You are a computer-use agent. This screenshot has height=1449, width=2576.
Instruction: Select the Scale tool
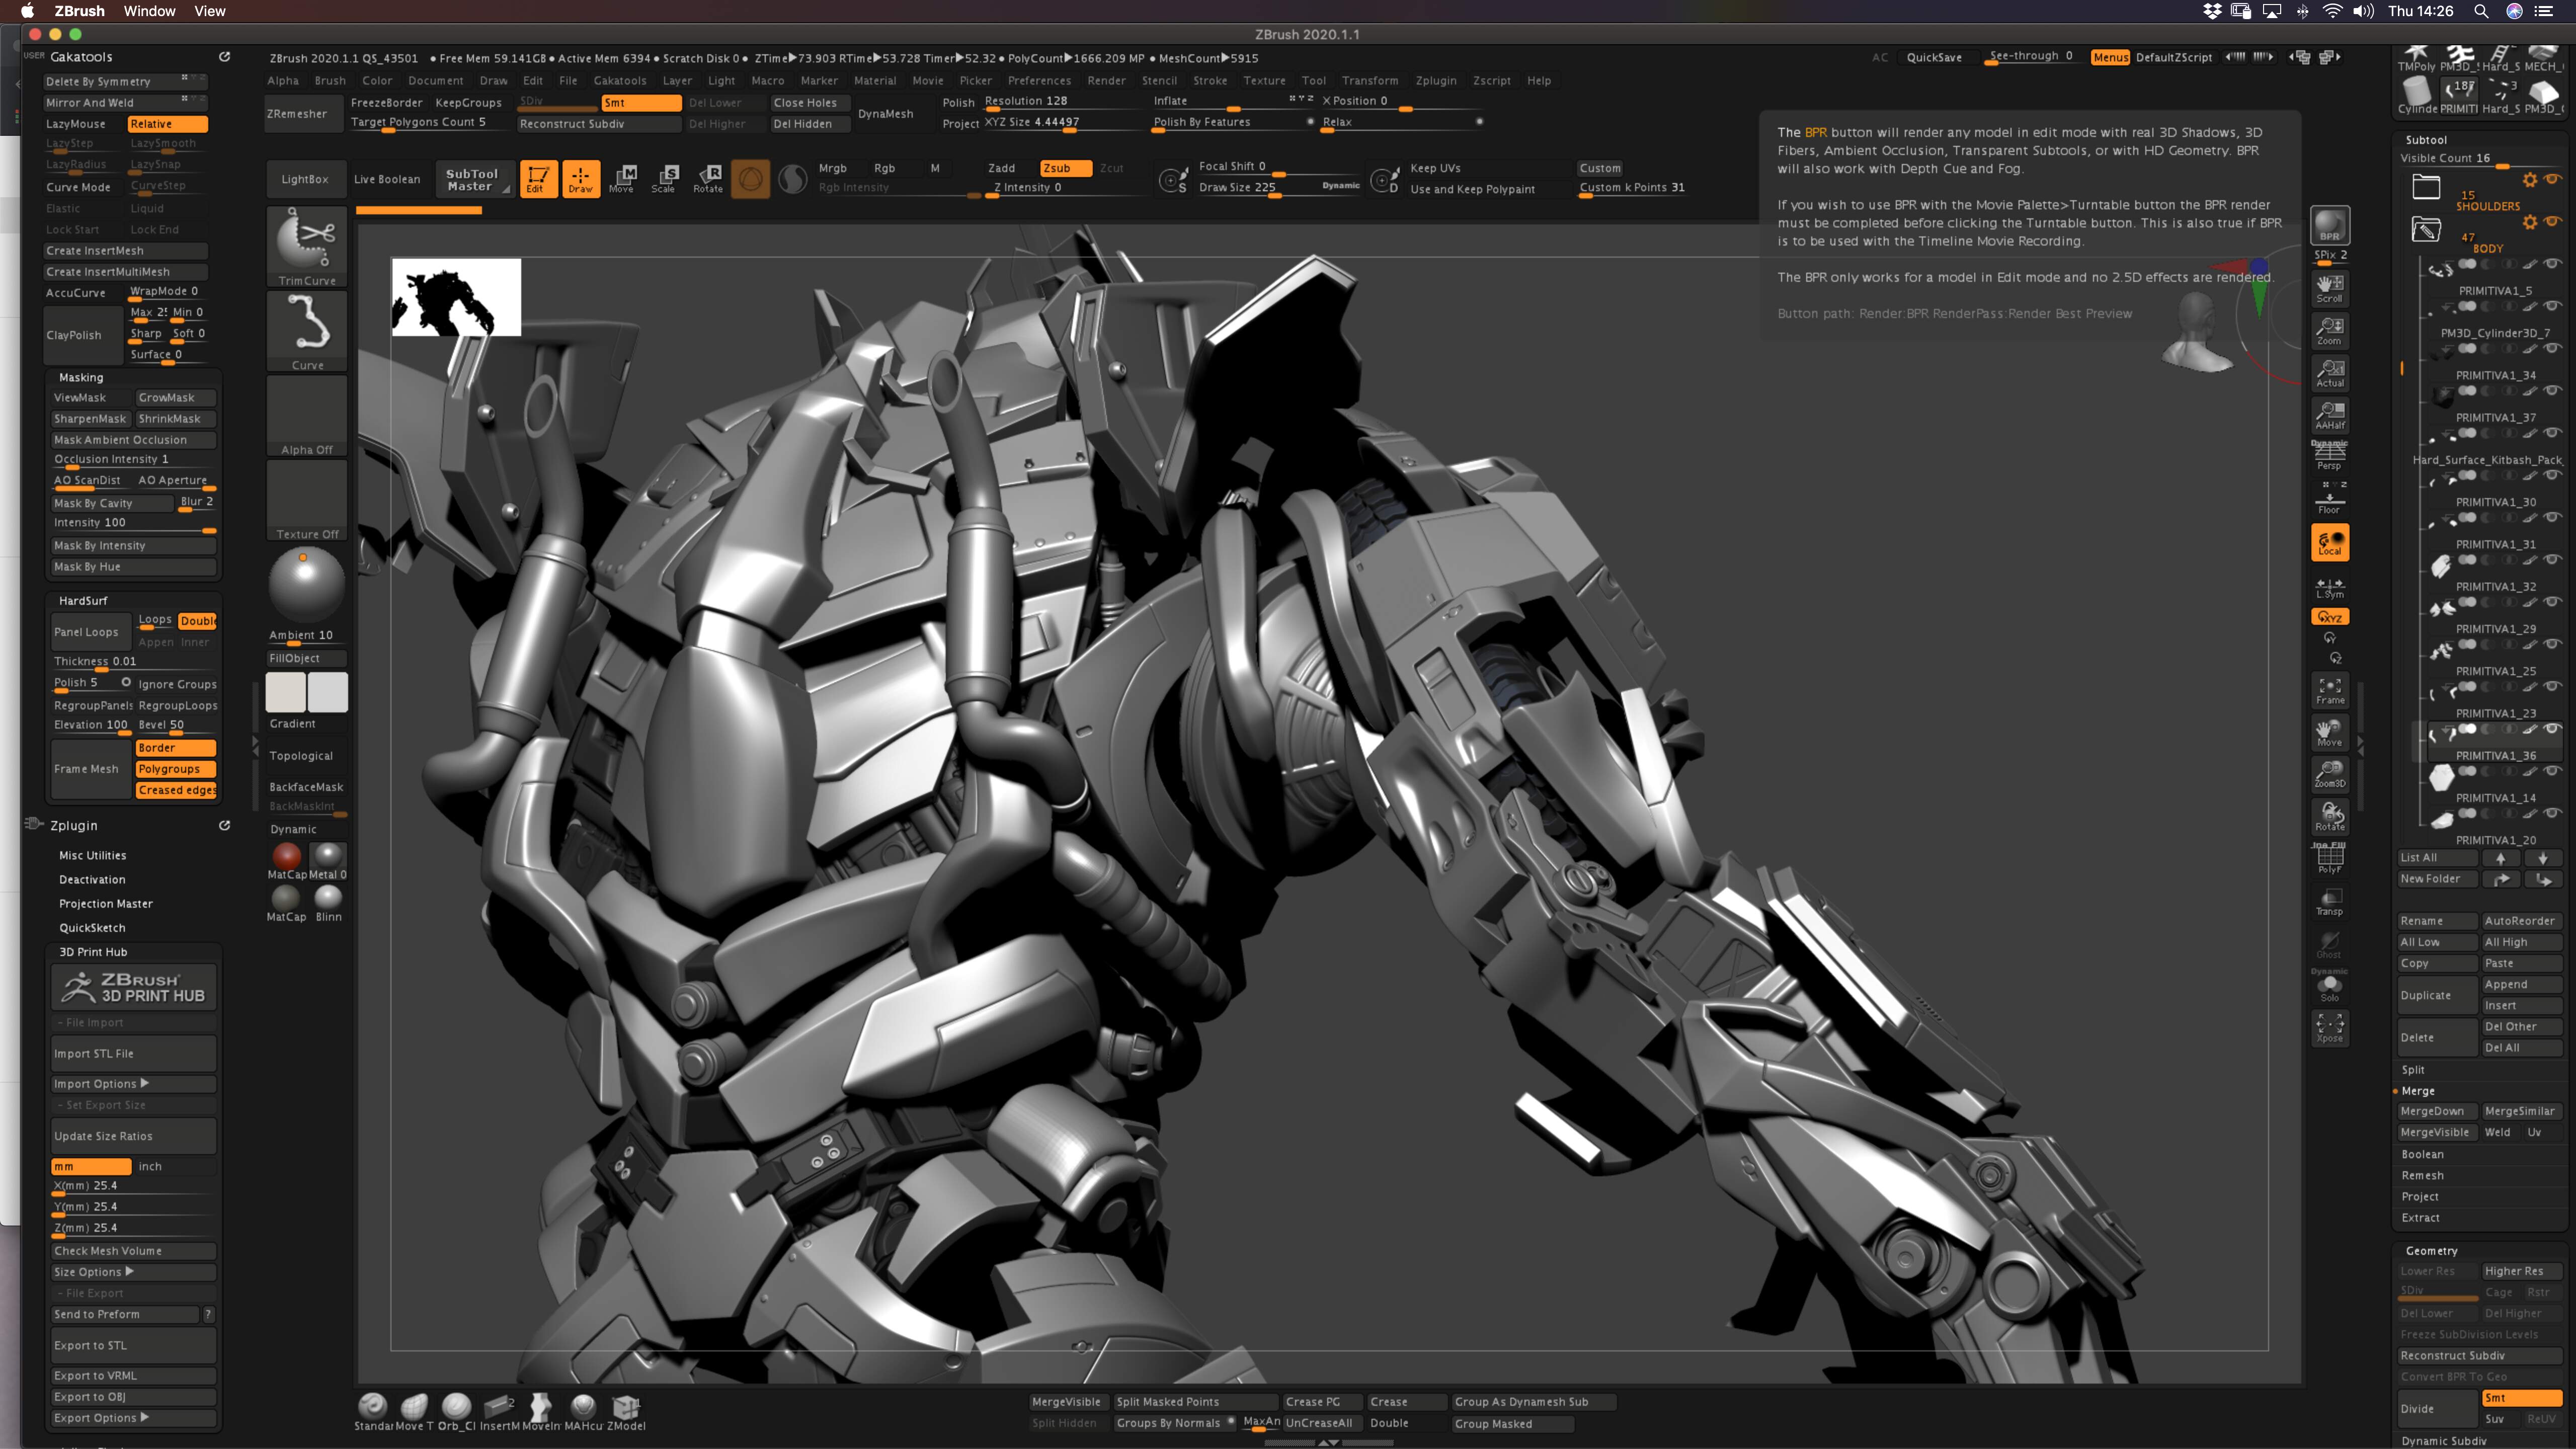pyautogui.click(x=665, y=178)
